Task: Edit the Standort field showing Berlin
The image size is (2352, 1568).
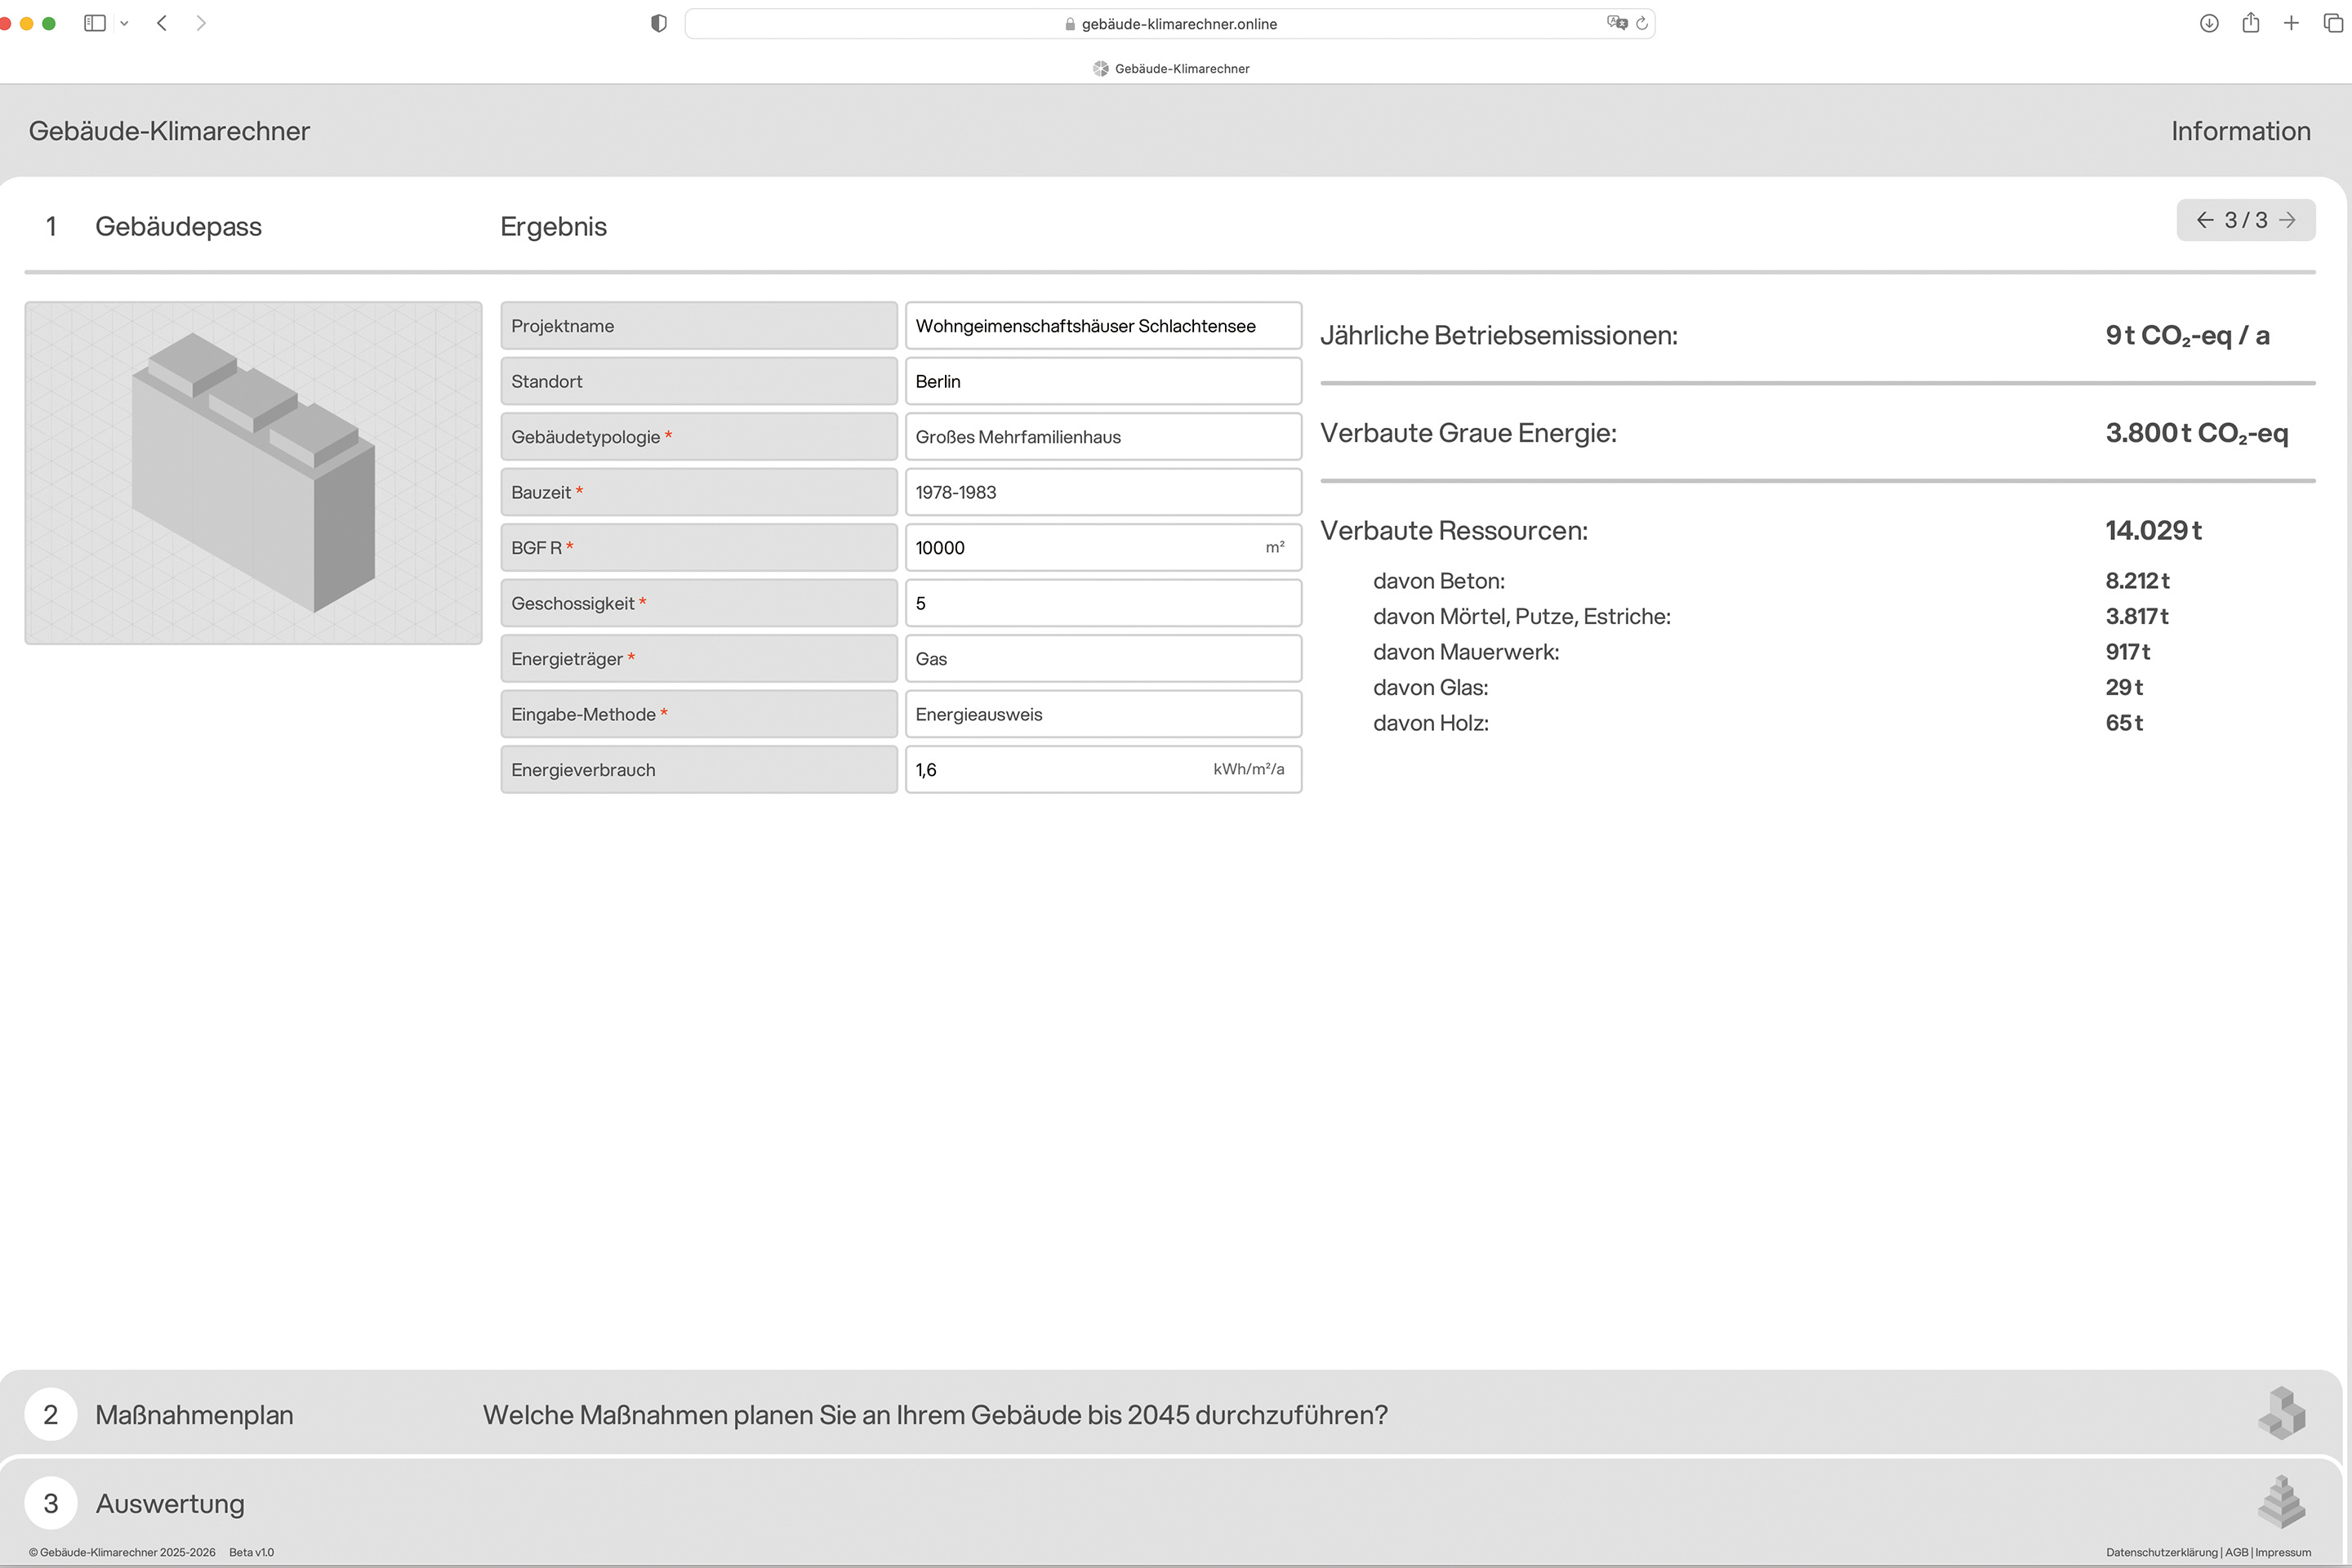Action: [x=1103, y=381]
